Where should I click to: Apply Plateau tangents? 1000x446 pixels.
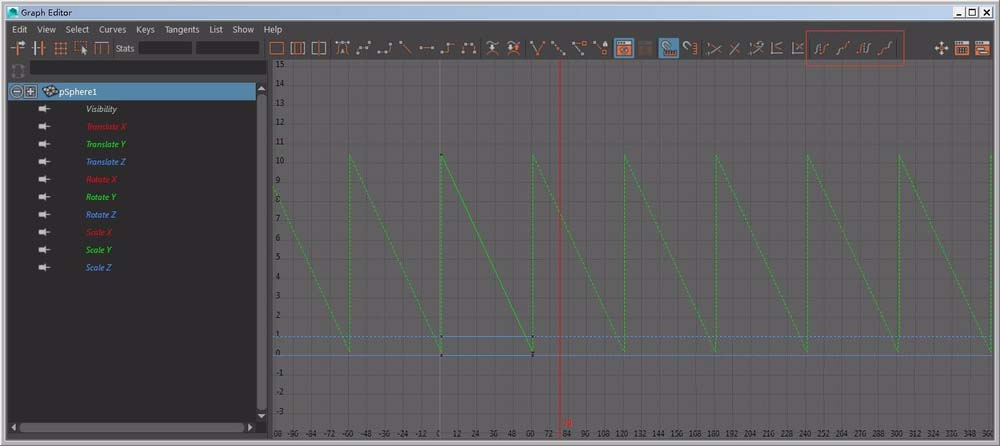(468, 48)
